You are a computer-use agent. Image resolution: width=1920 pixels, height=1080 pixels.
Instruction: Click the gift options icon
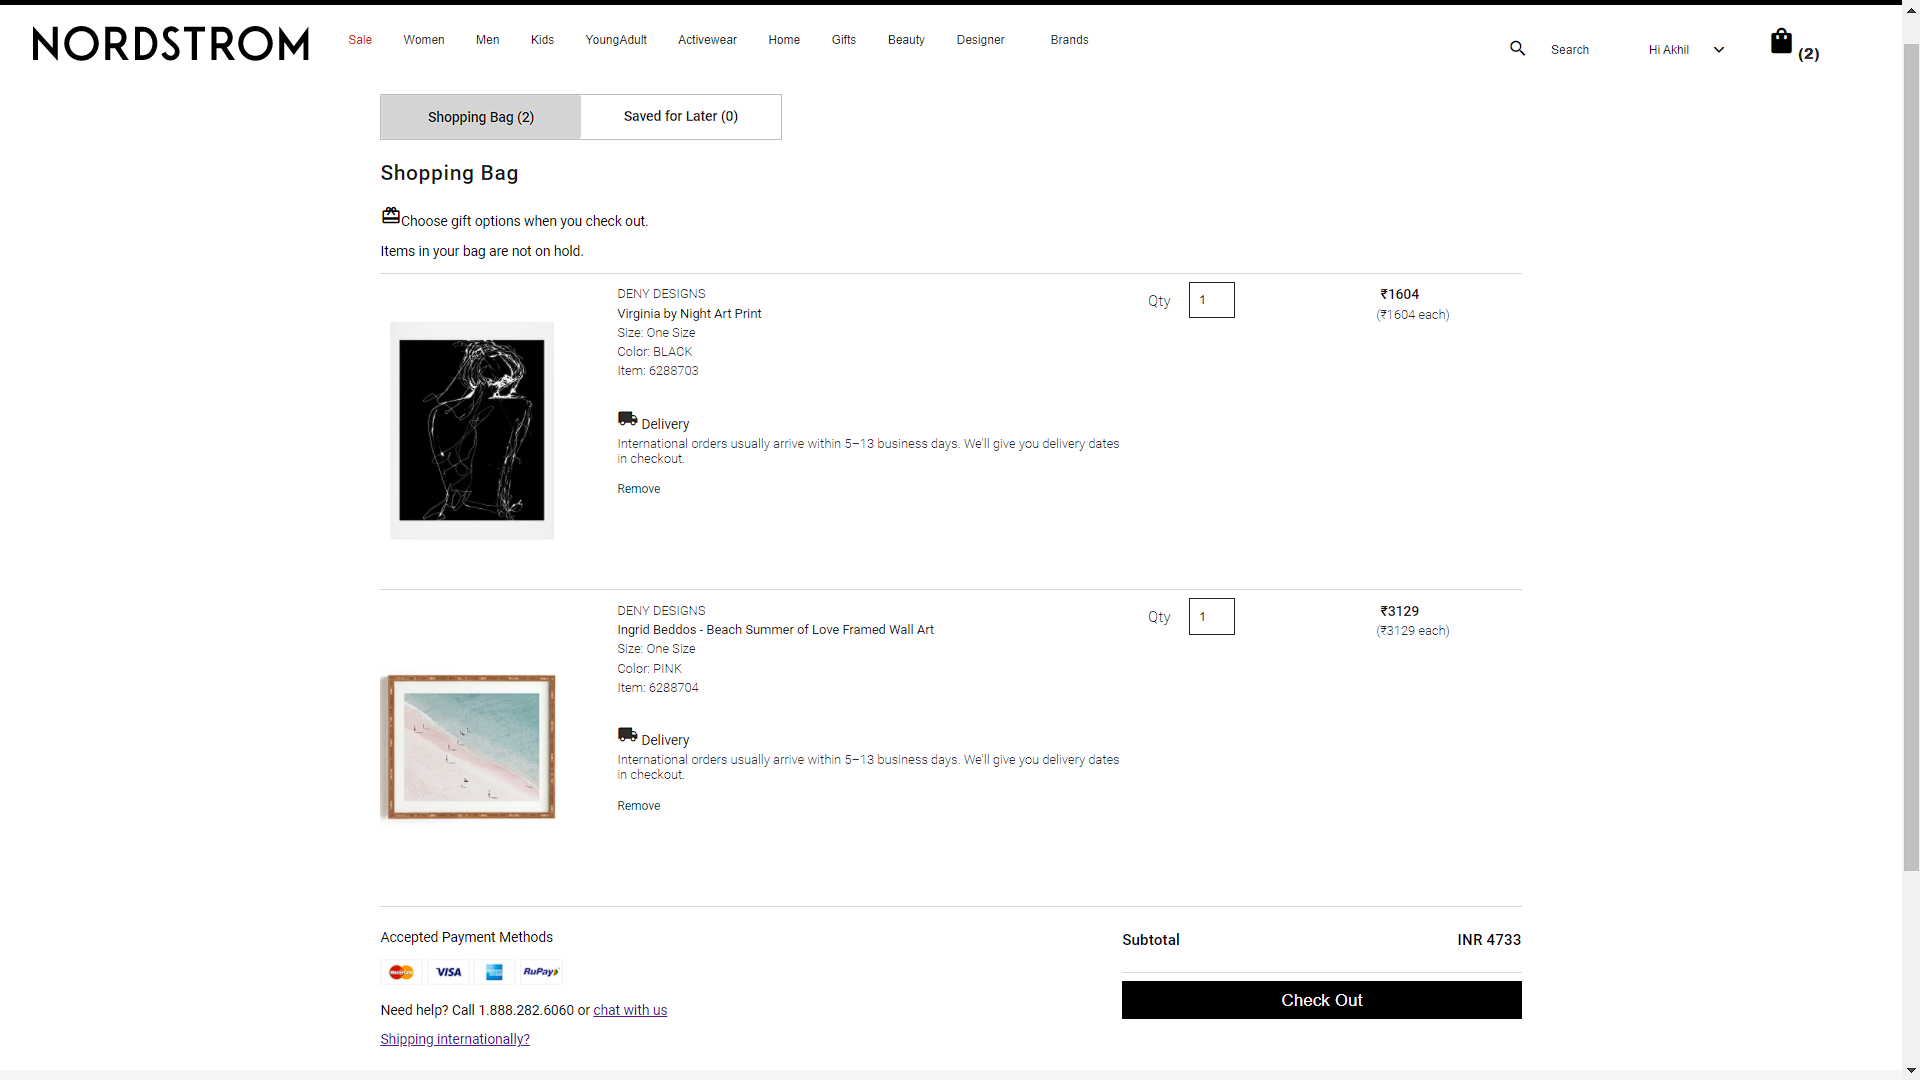tap(390, 216)
